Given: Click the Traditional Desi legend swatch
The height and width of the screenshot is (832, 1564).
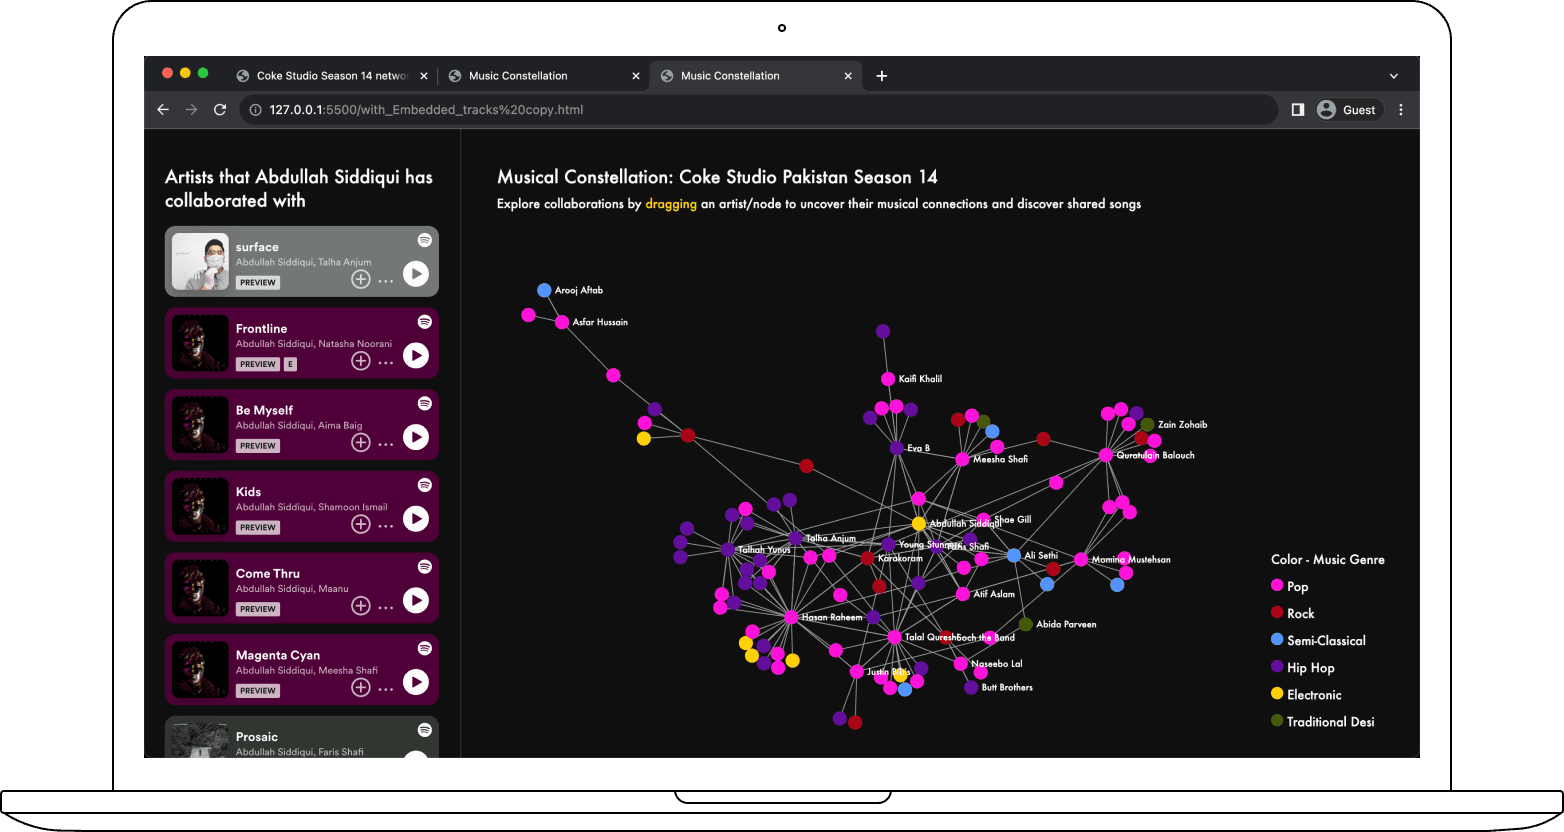Looking at the screenshot, I should tap(1277, 721).
